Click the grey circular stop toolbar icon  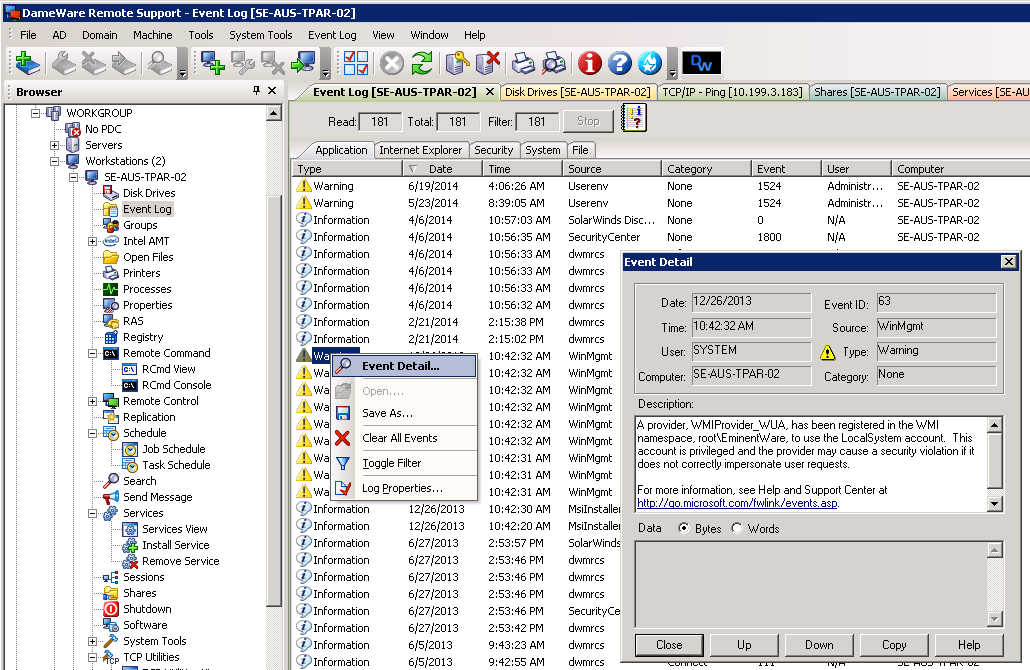[392, 63]
